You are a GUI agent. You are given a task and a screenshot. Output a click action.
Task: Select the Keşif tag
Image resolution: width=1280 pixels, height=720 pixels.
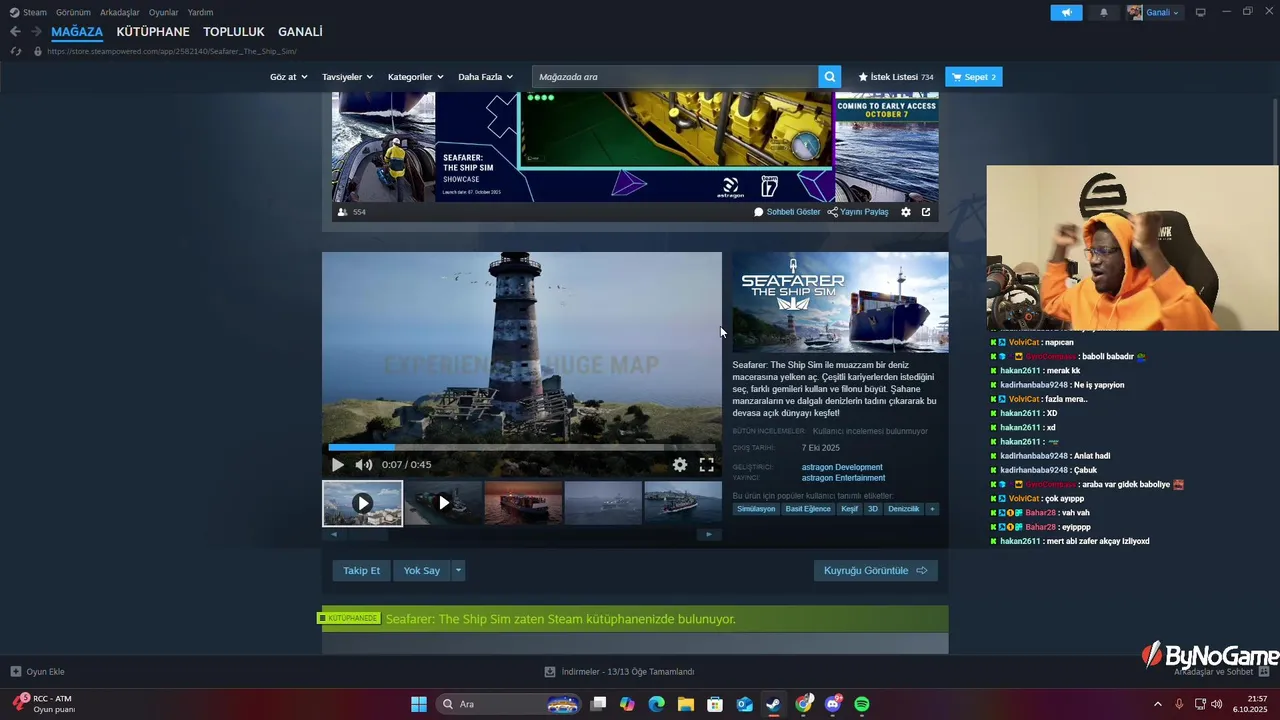[849, 509]
